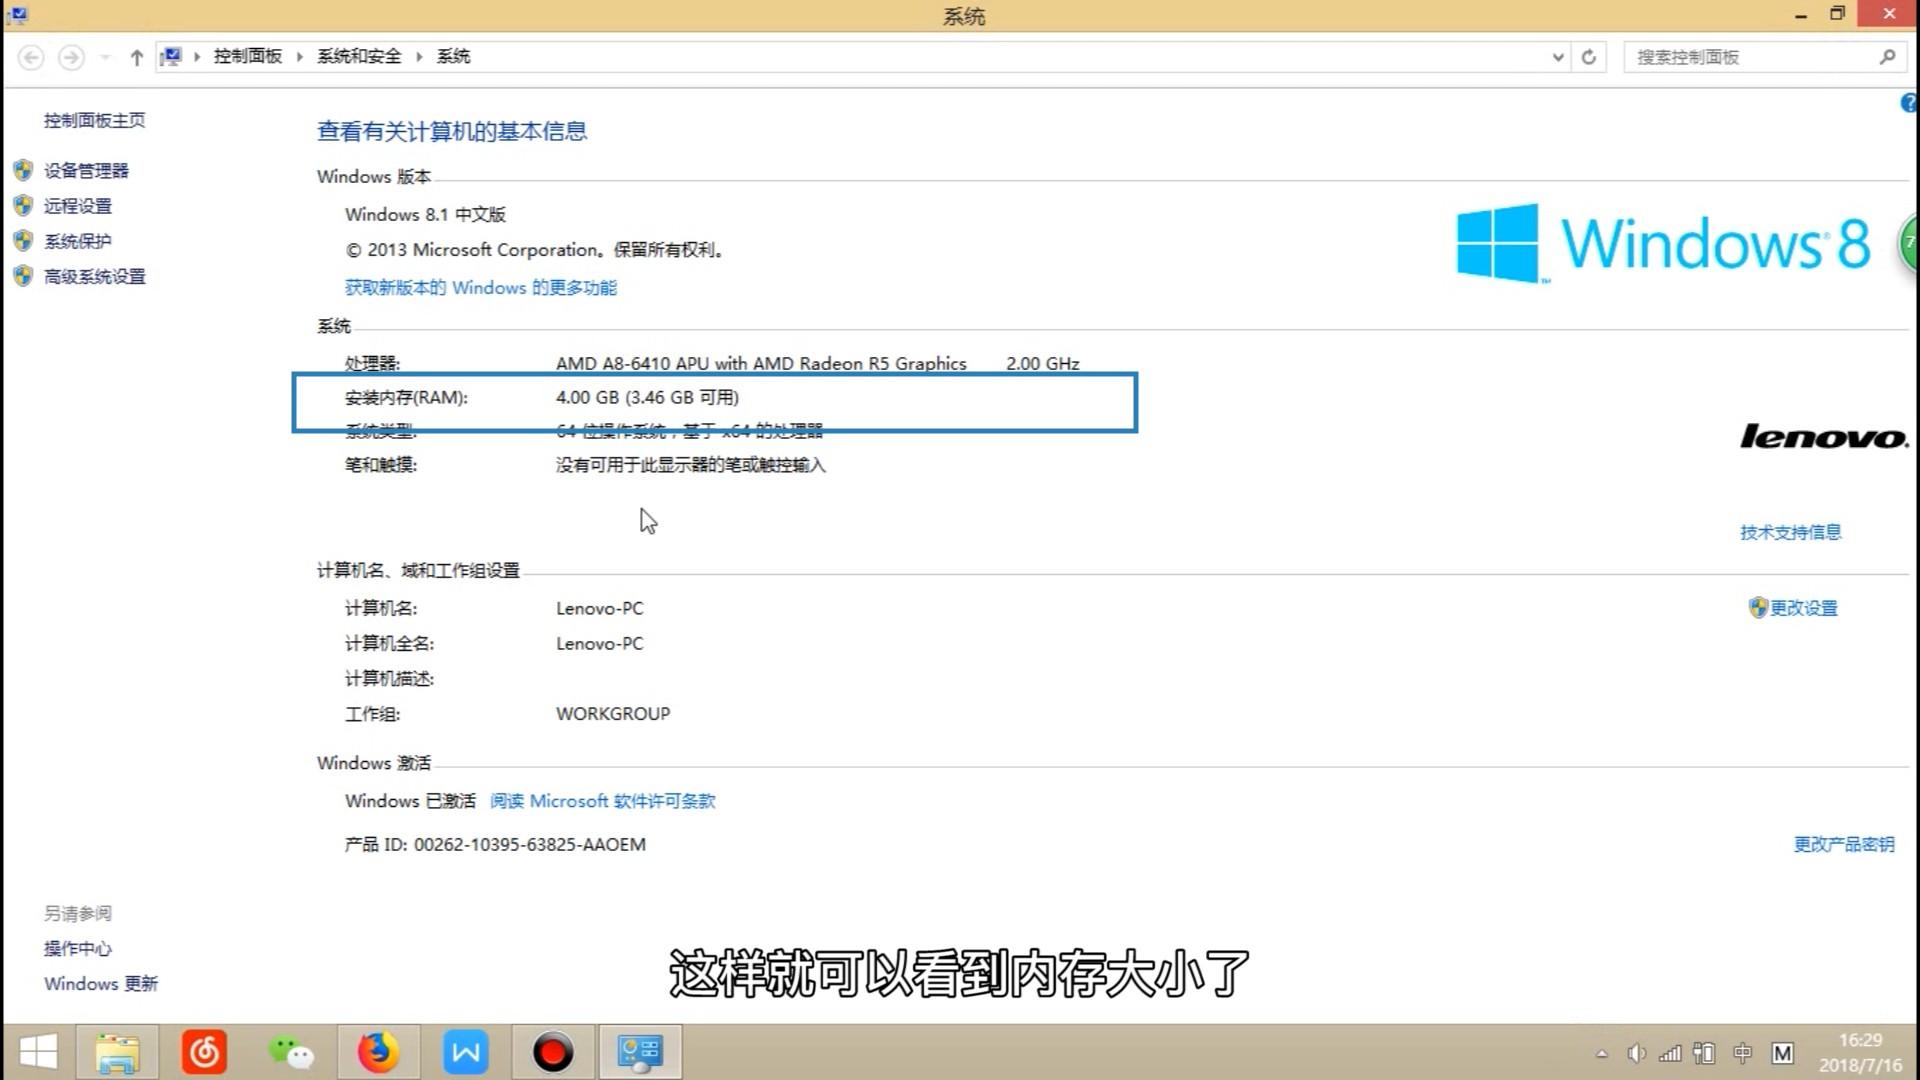Click the refresh address bar button
This screenshot has height=1080, width=1920.
click(x=1588, y=57)
